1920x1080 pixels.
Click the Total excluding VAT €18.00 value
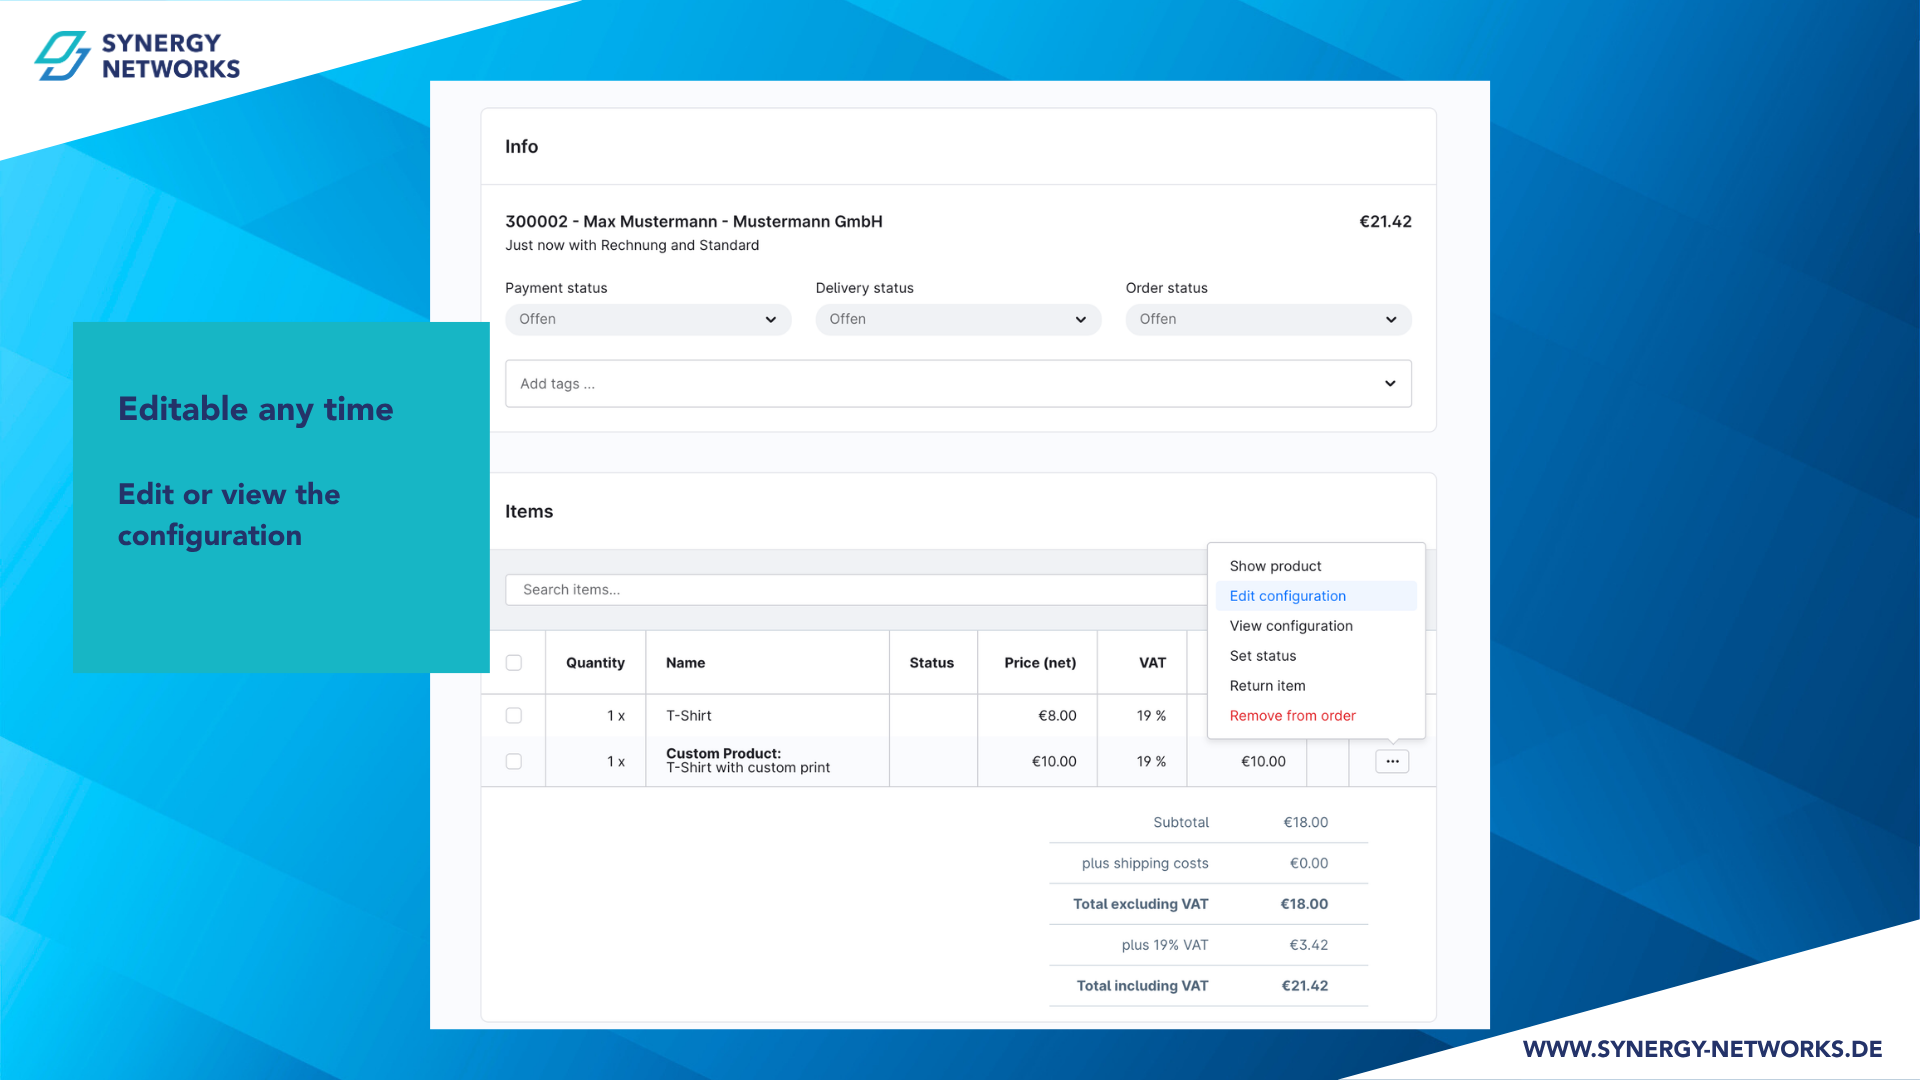(1304, 904)
